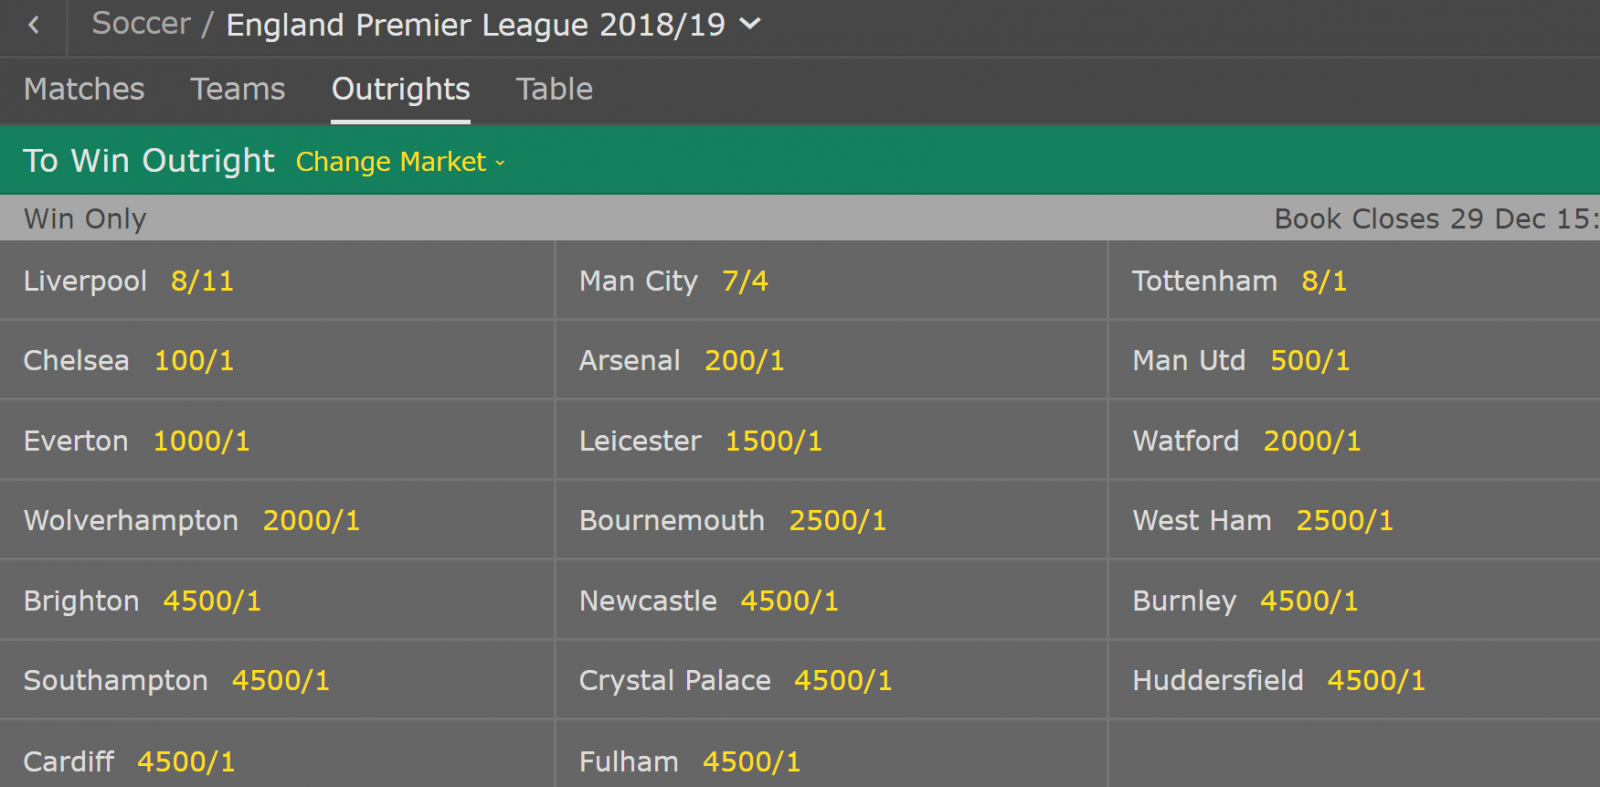
Task: Expand the England Premier League 2018/19 dropdown
Action: coord(750,24)
